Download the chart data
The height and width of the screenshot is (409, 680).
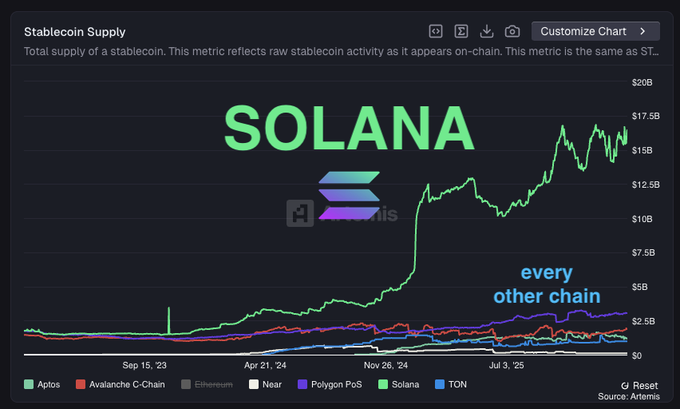tap(487, 31)
